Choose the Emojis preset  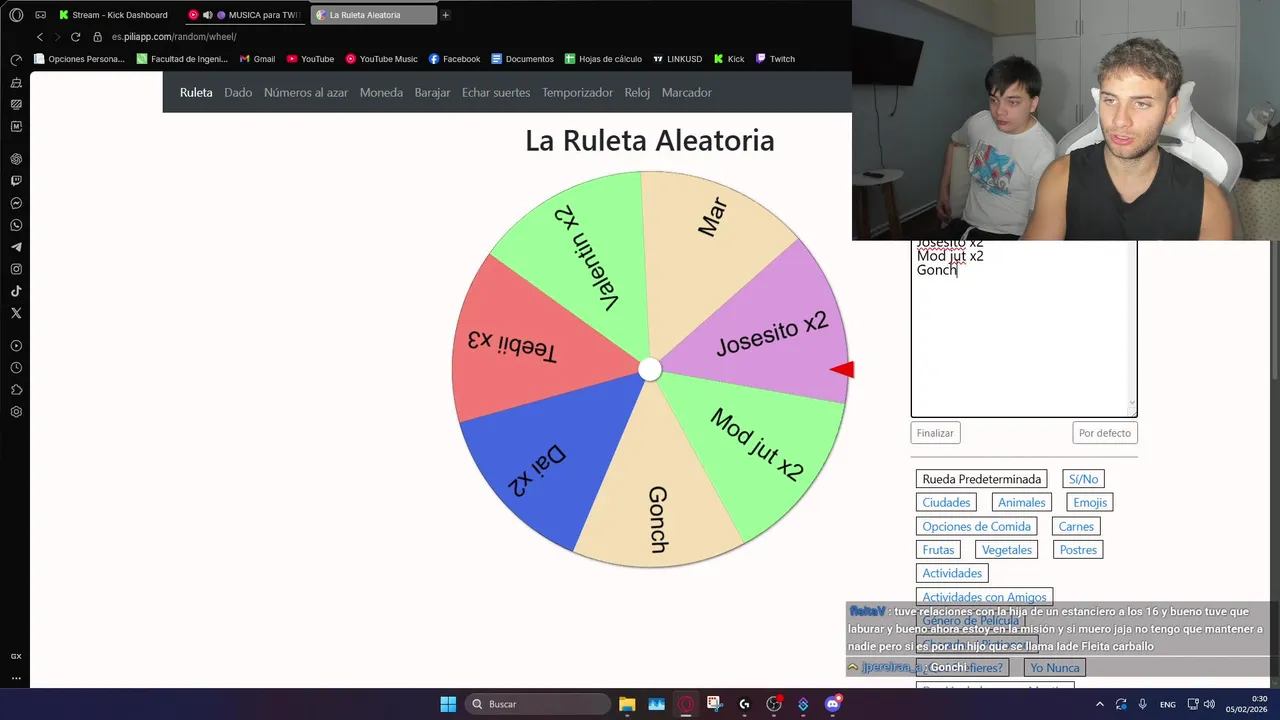pyautogui.click(x=1090, y=503)
